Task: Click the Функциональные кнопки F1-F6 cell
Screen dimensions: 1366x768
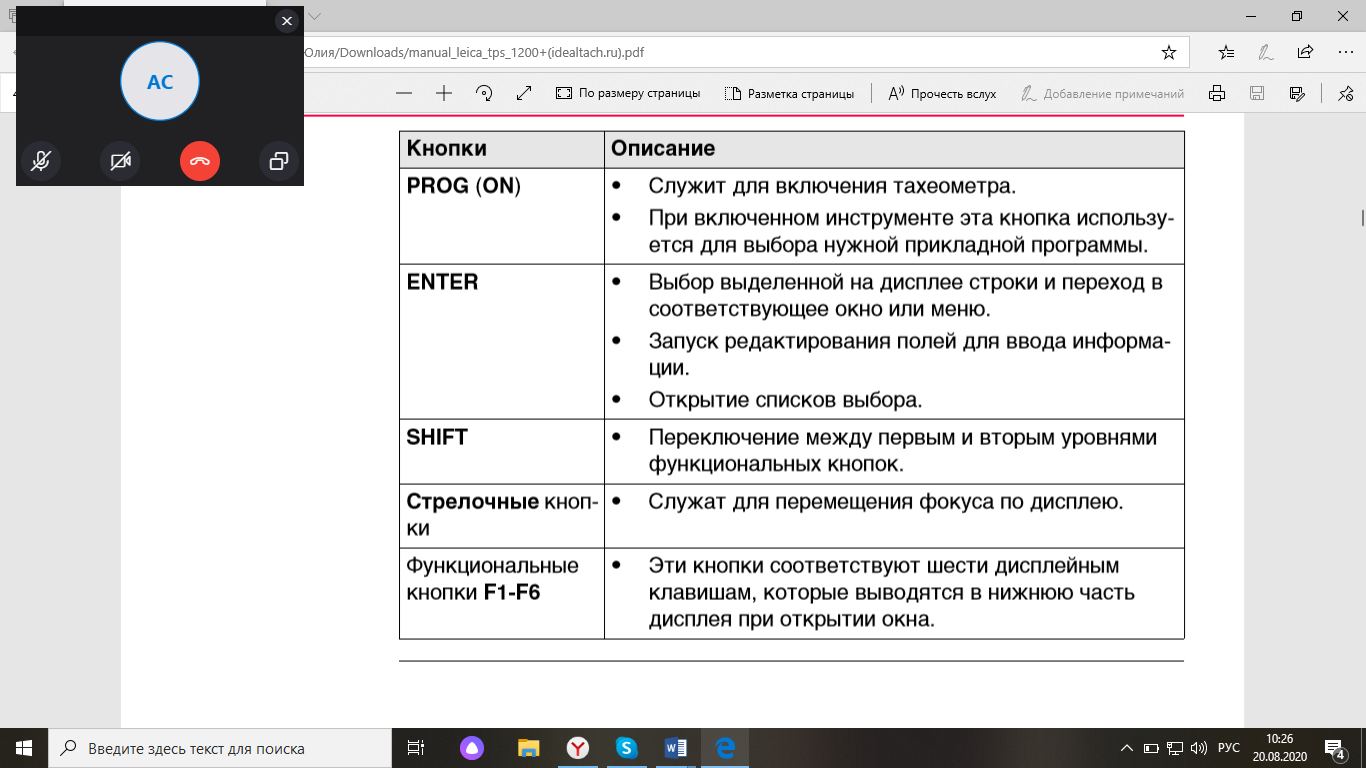Action: 502,593
